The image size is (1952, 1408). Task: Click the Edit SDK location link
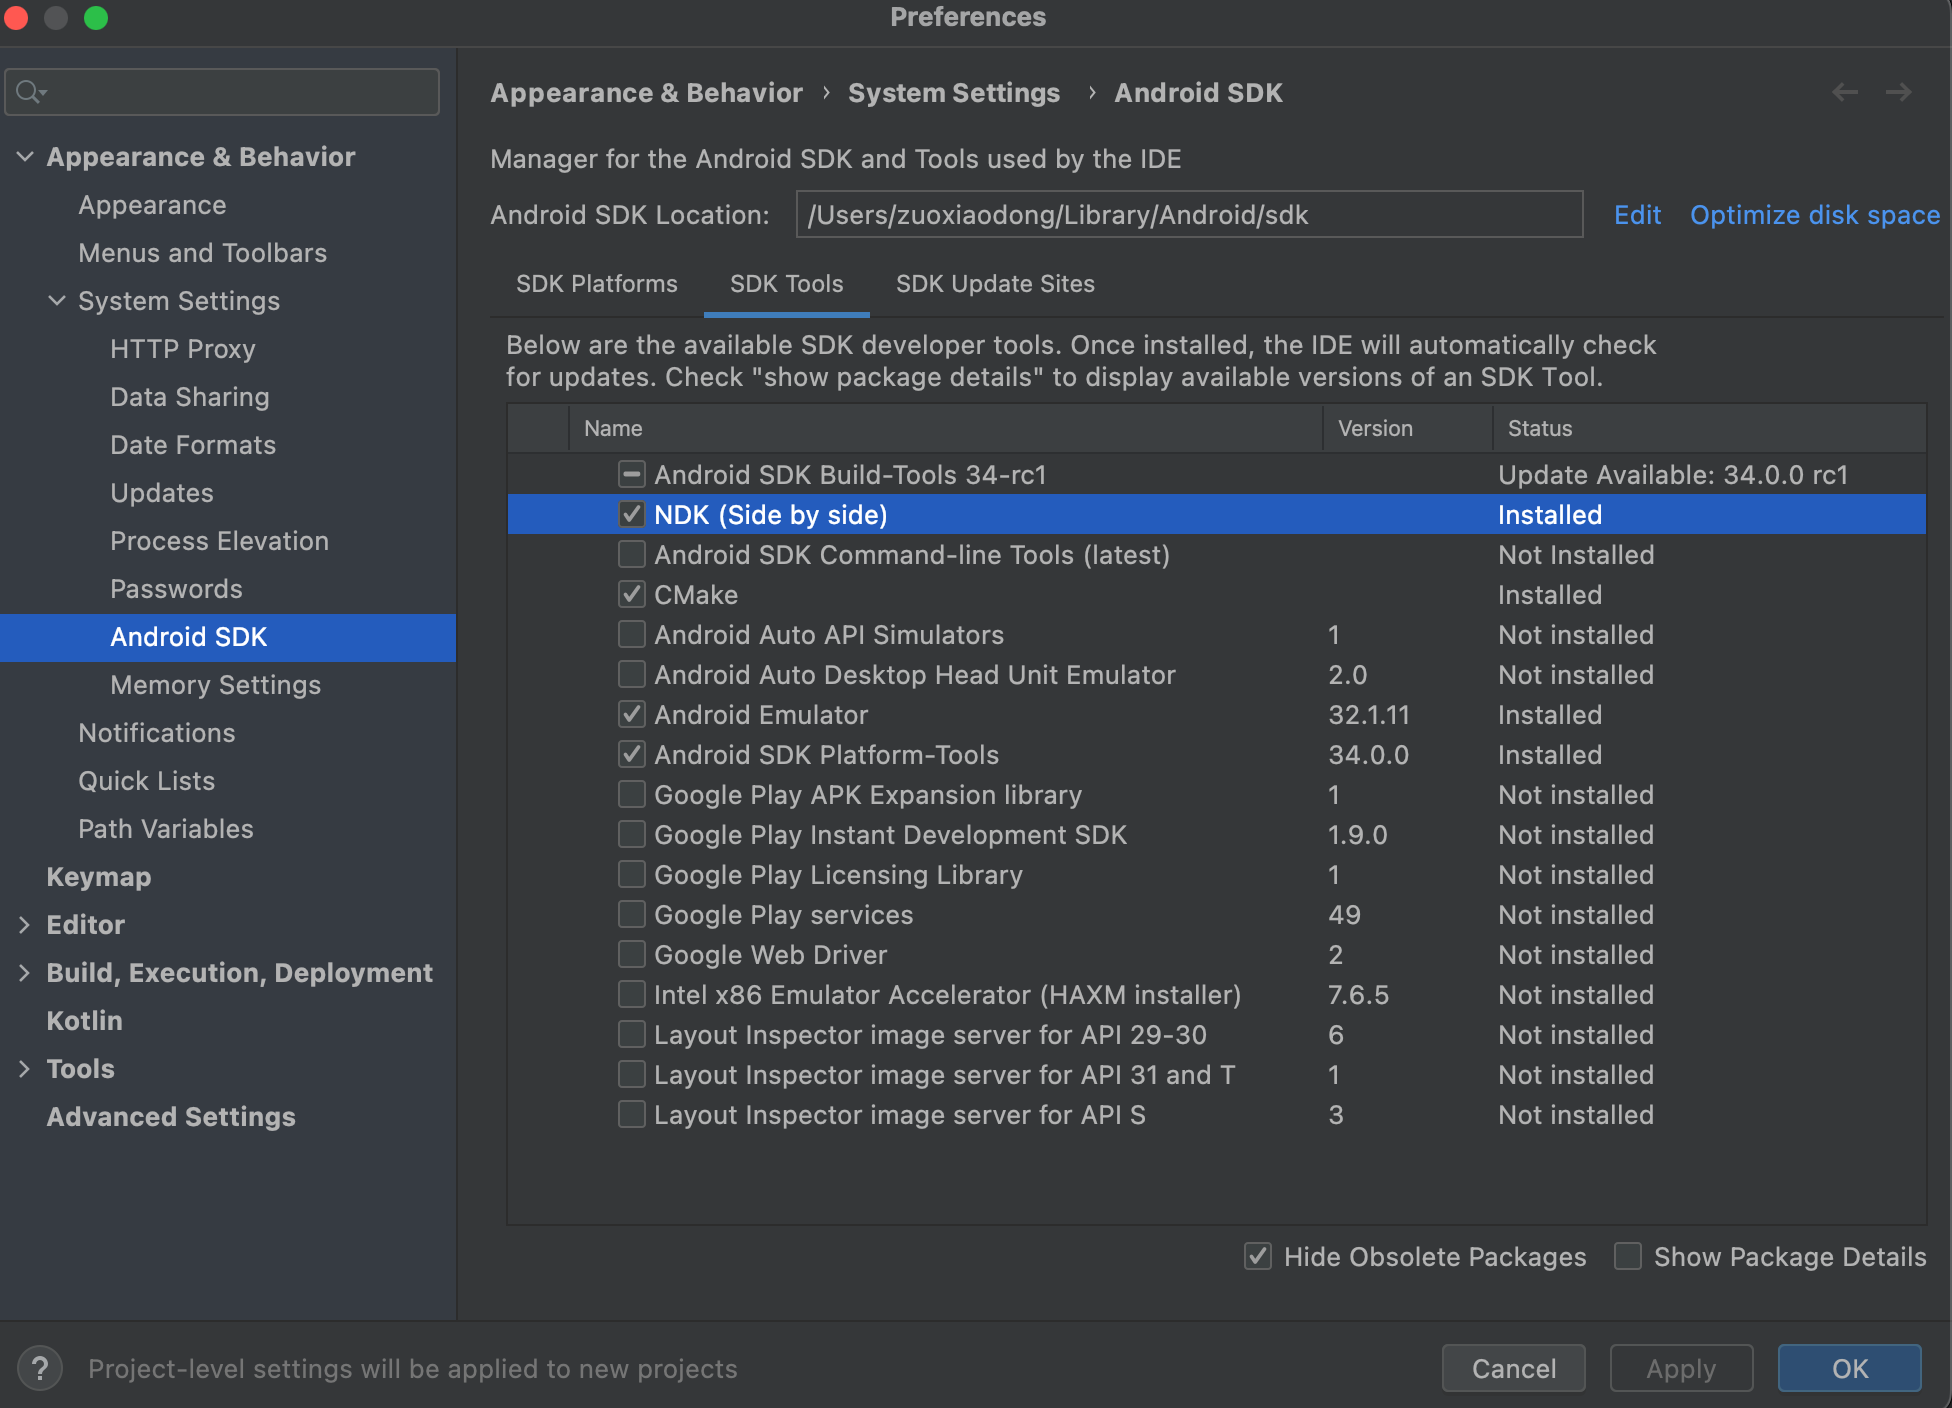pos(1637,212)
